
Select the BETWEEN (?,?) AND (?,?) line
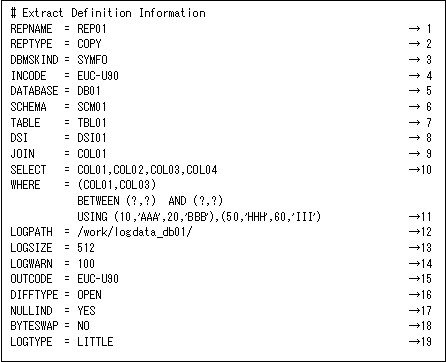(x=150, y=201)
